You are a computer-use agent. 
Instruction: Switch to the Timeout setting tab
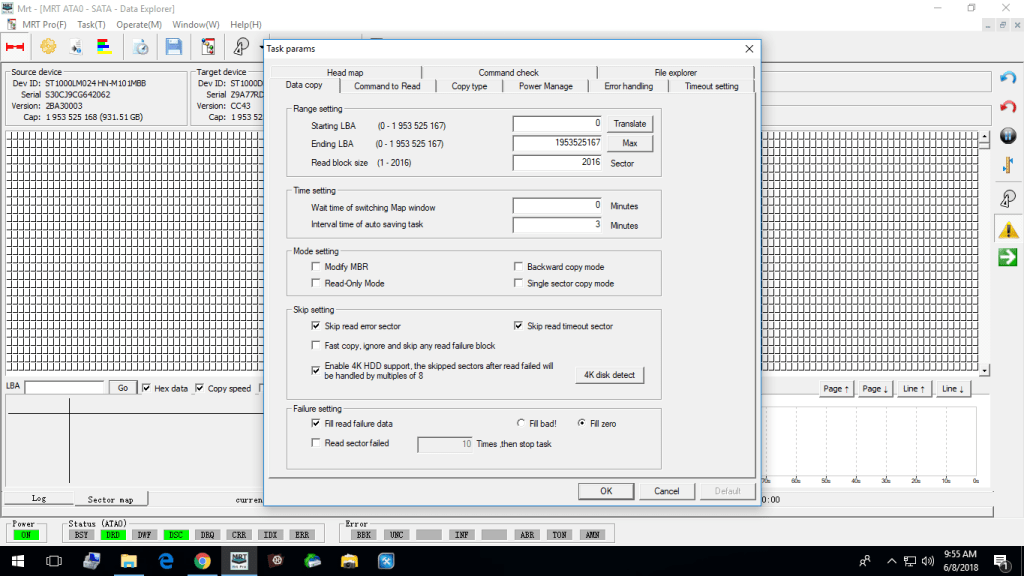pyautogui.click(x=711, y=86)
